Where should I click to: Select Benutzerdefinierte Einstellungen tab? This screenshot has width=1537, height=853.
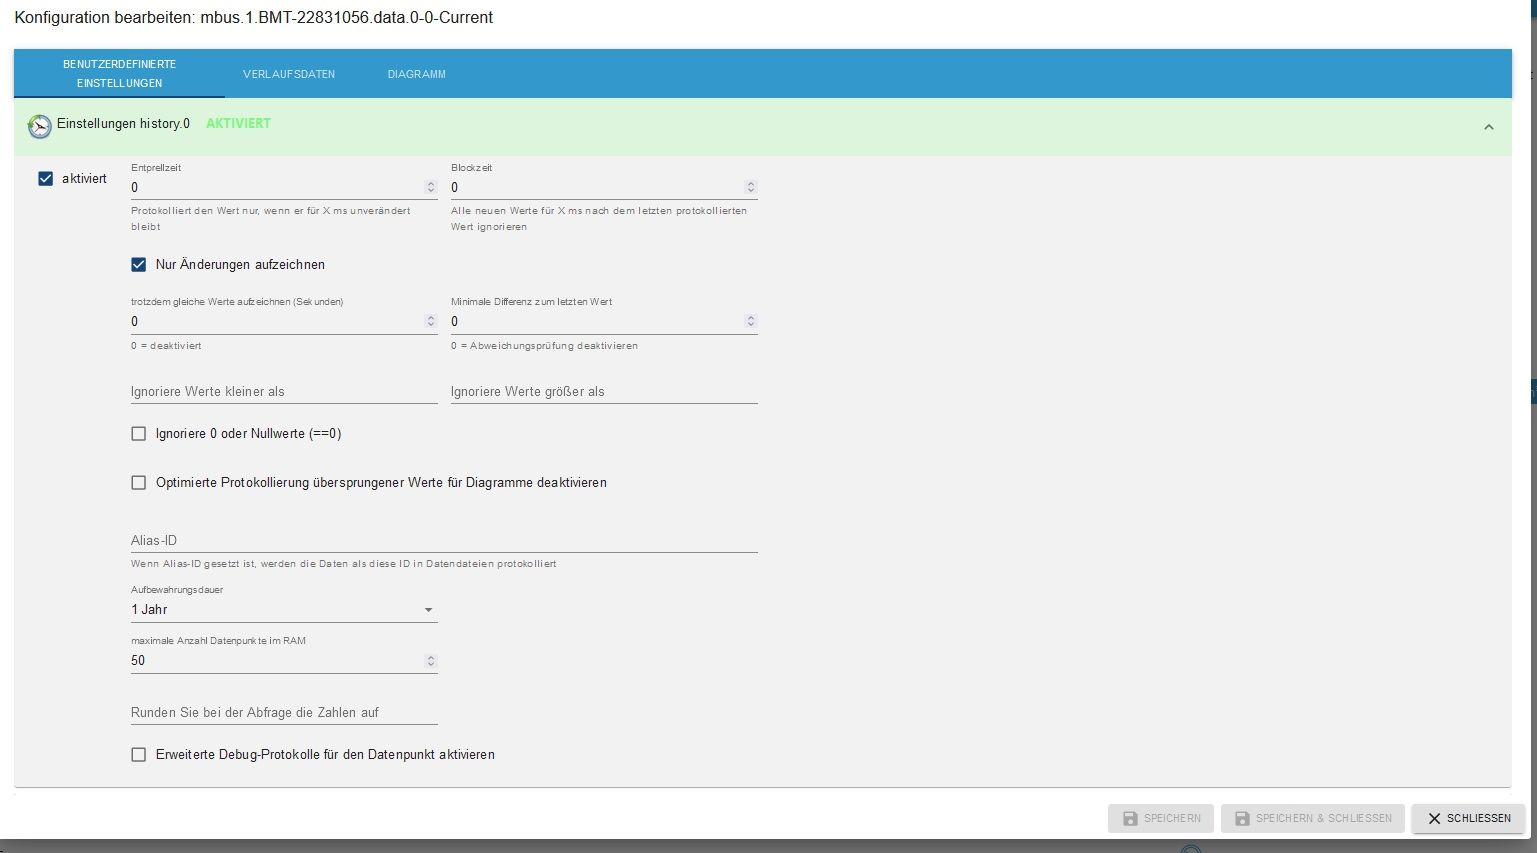(x=119, y=74)
